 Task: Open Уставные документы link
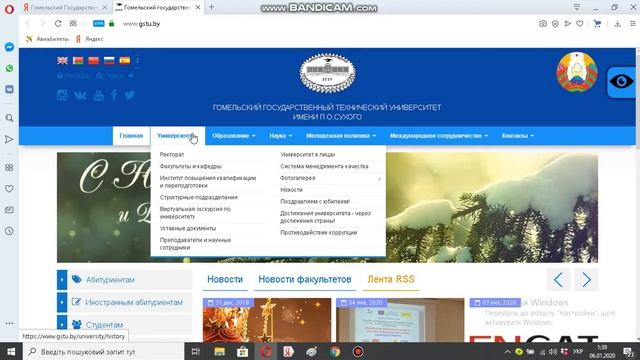tap(188, 228)
